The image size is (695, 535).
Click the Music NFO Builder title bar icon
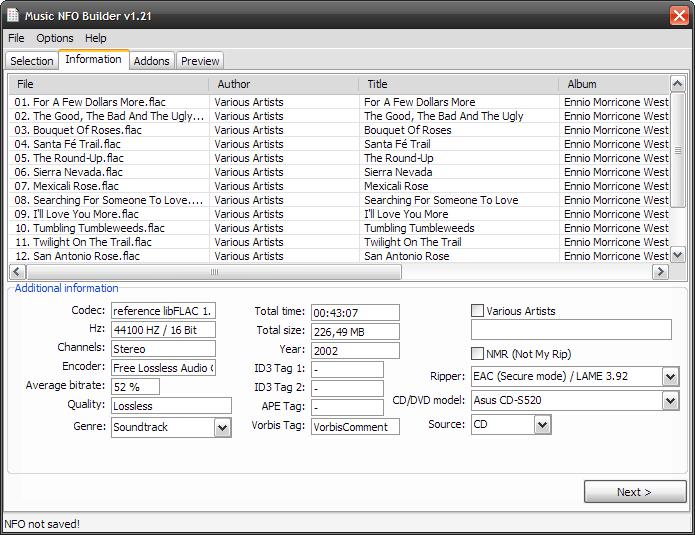coord(14,16)
